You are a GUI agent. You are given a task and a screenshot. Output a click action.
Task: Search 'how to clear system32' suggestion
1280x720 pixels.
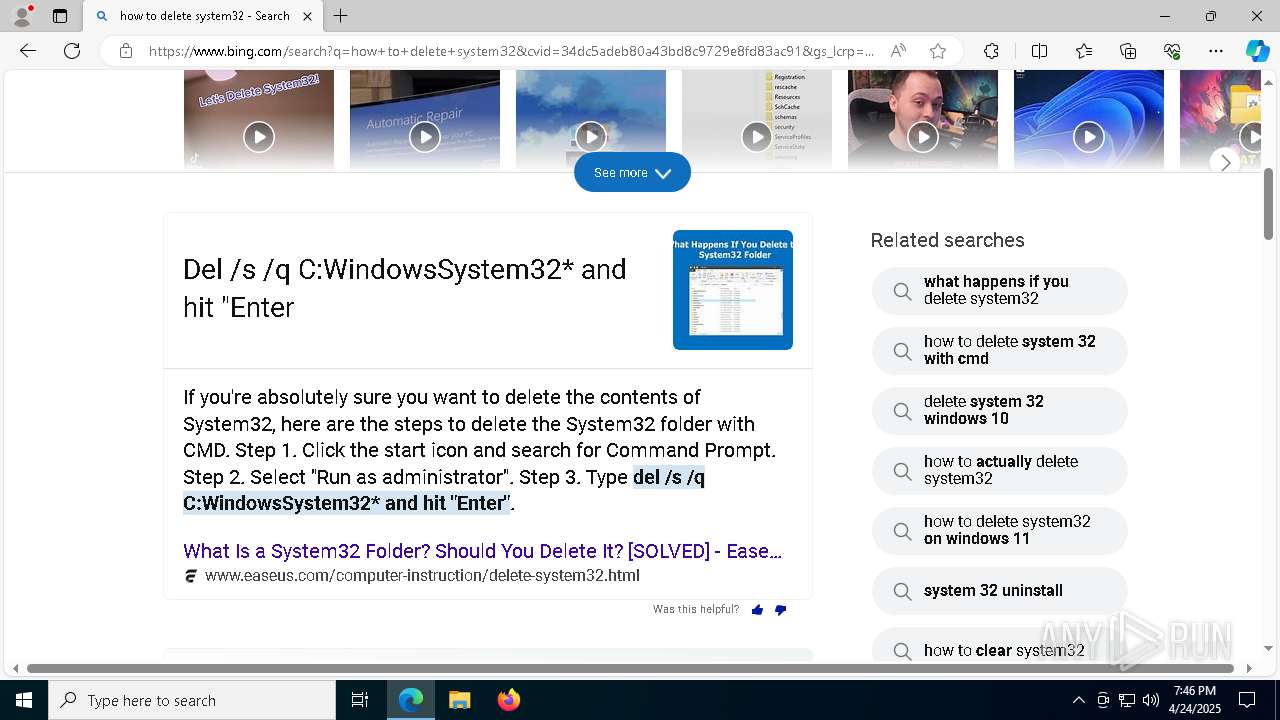[1000, 646]
